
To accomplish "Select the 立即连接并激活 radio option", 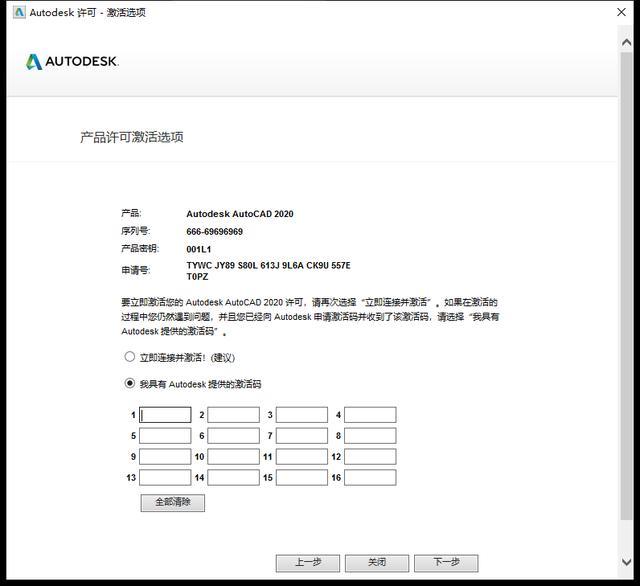I will click(x=129, y=357).
